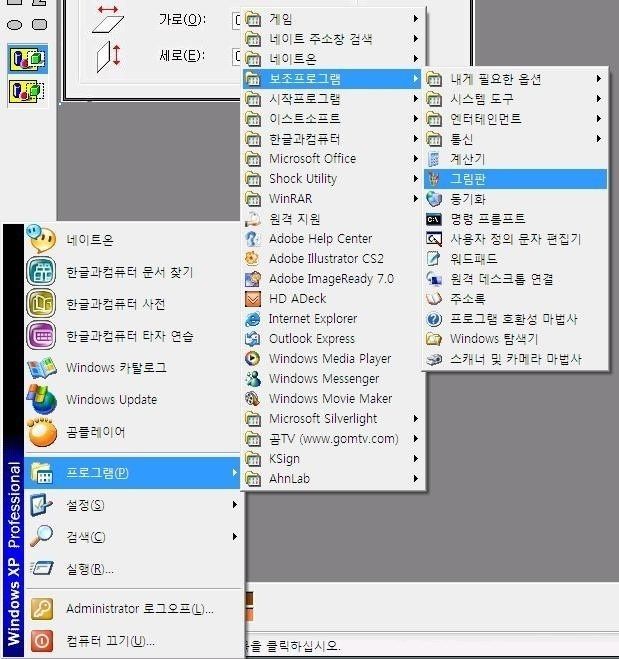The height and width of the screenshot is (659, 619).
Task: Click the 원격 데스크톱 연결 icon
Action: pos(434,279)
